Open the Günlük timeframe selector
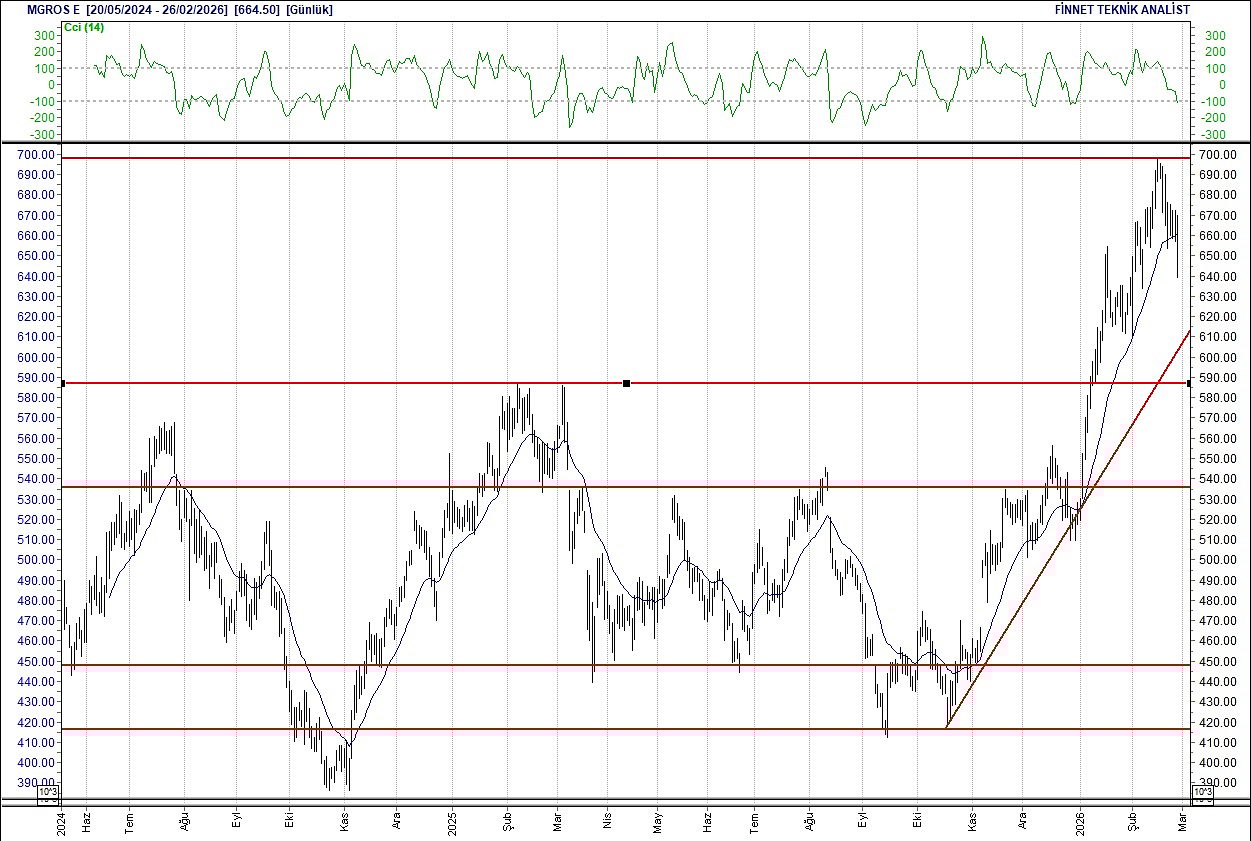The width and height of the screenshot is (1251, 841). [x=309, y=9]
